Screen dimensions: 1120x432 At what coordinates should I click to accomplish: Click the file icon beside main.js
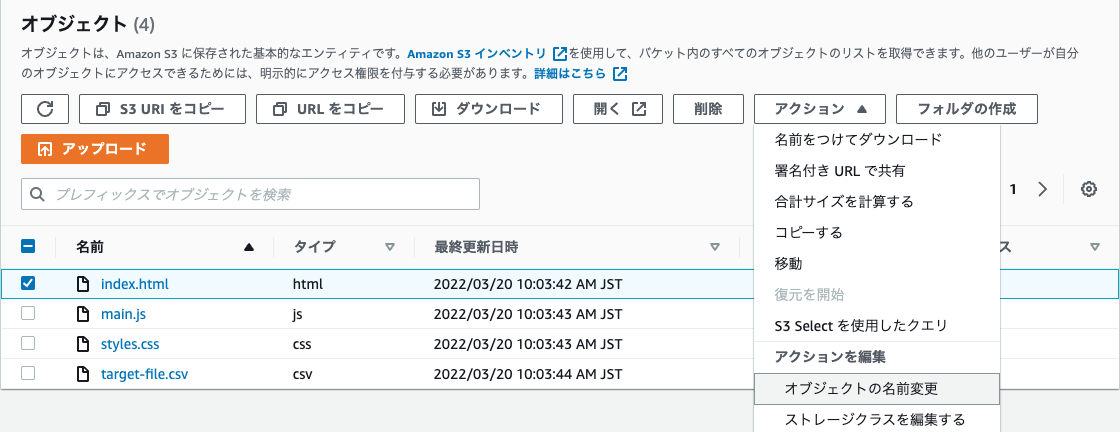point(84,313)
